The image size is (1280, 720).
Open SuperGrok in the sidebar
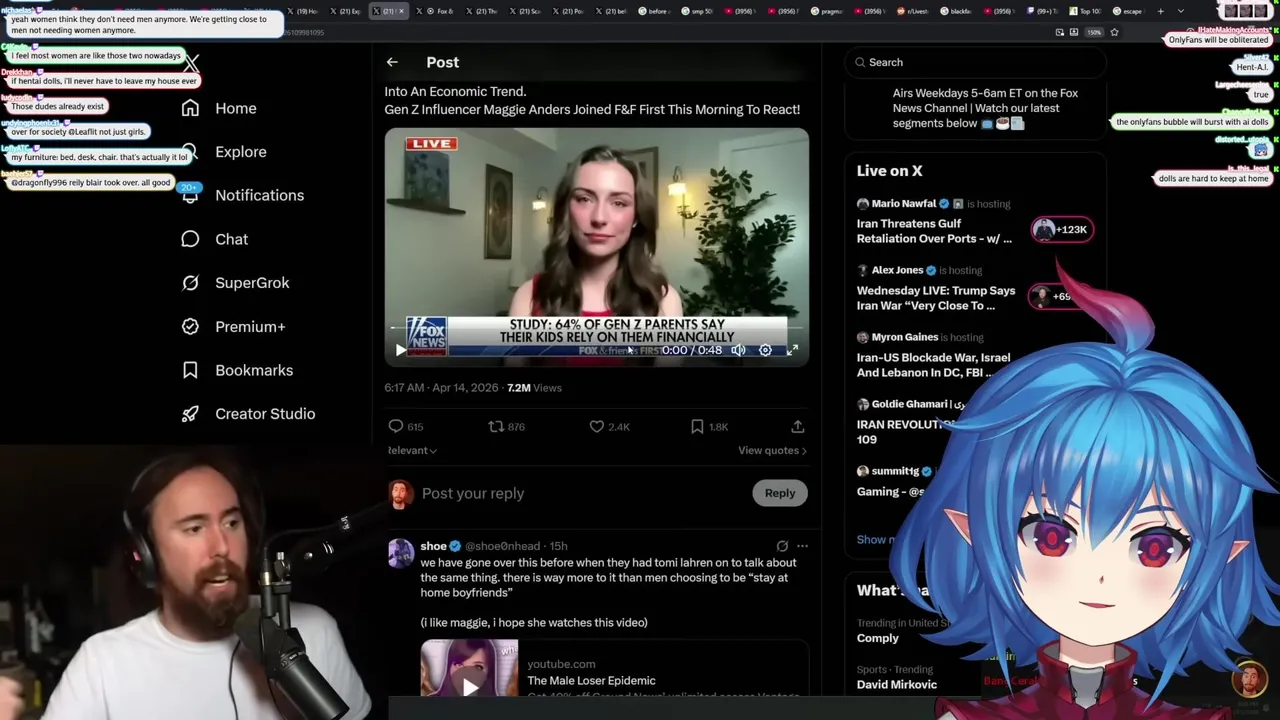pos(236,283)
